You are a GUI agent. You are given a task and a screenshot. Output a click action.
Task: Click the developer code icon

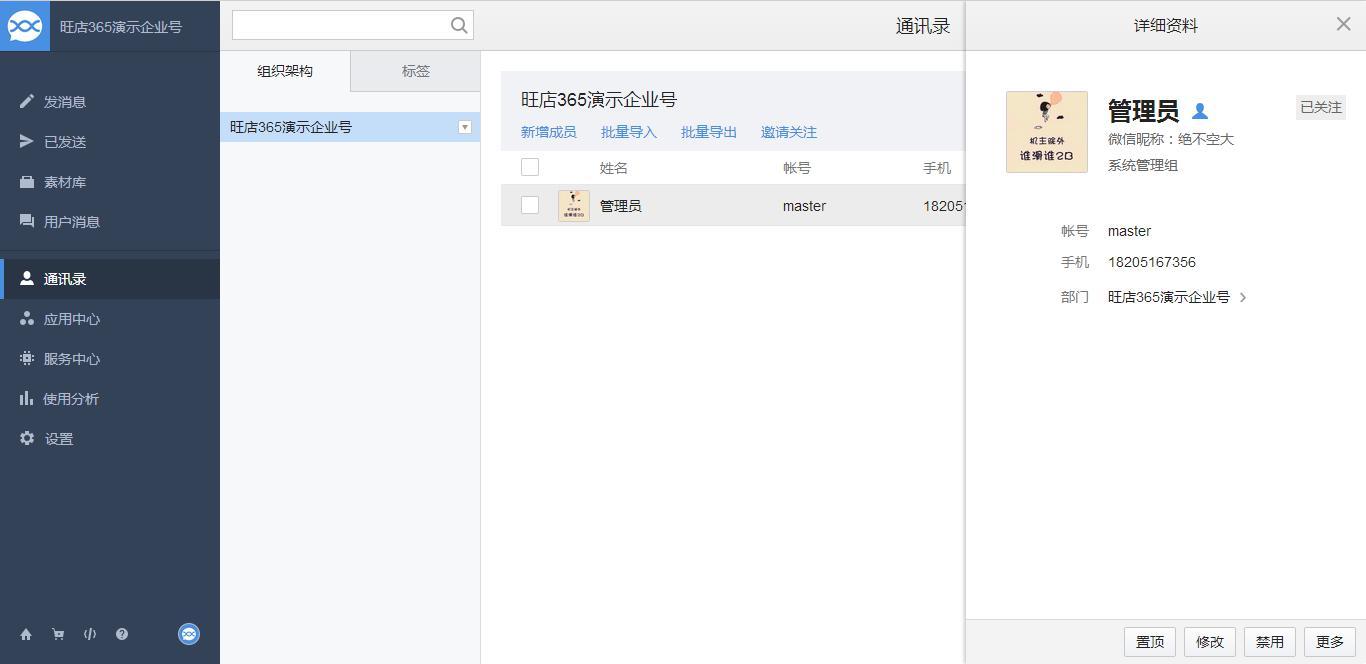pos(90,634)
